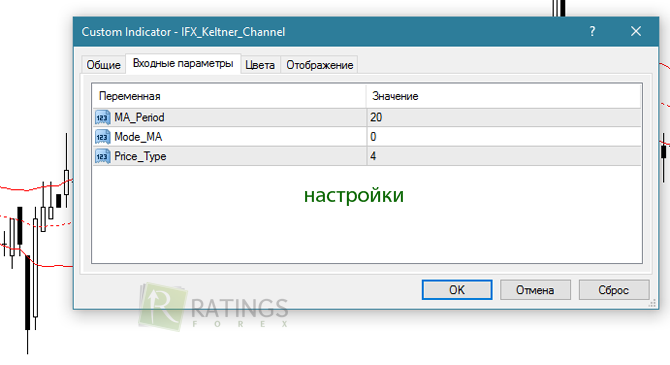Open the Цвета tab
This screenshot has width=670, height=365.
260,65
